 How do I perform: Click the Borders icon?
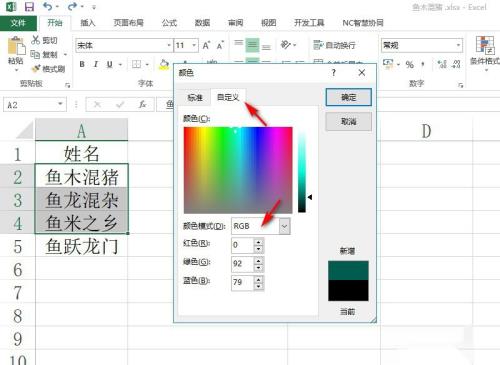(x=136, y=64)
